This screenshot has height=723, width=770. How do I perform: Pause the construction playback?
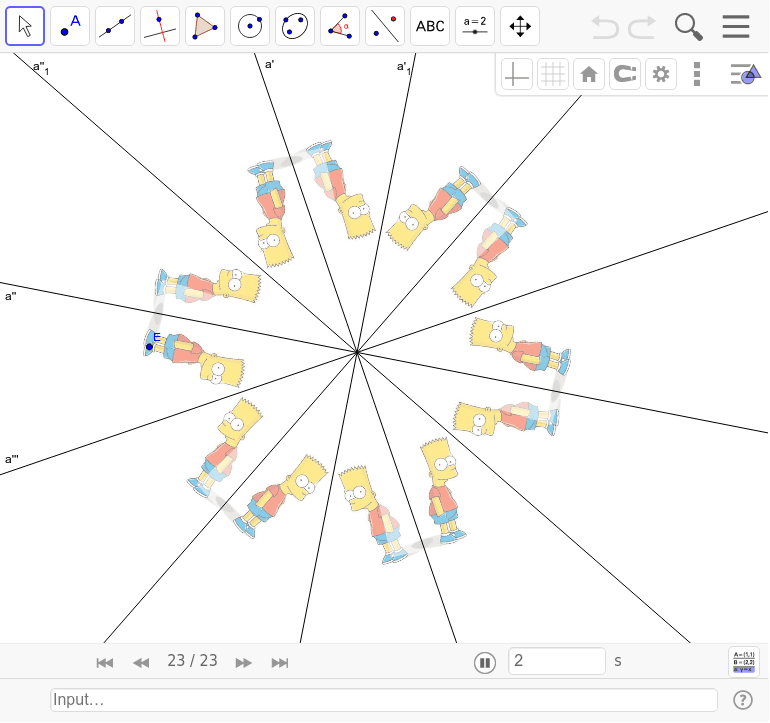[x=485, y=663]
